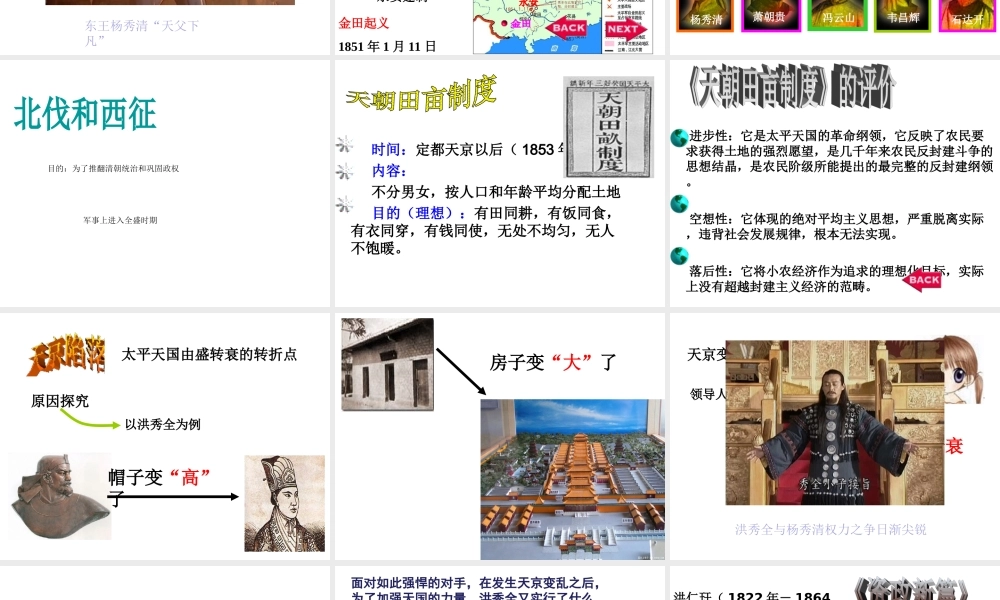Click the BACK arrow on the 天朝田亩制度 评价 slide
This screenshot has width=1000, height=600.
coord(922,279)
